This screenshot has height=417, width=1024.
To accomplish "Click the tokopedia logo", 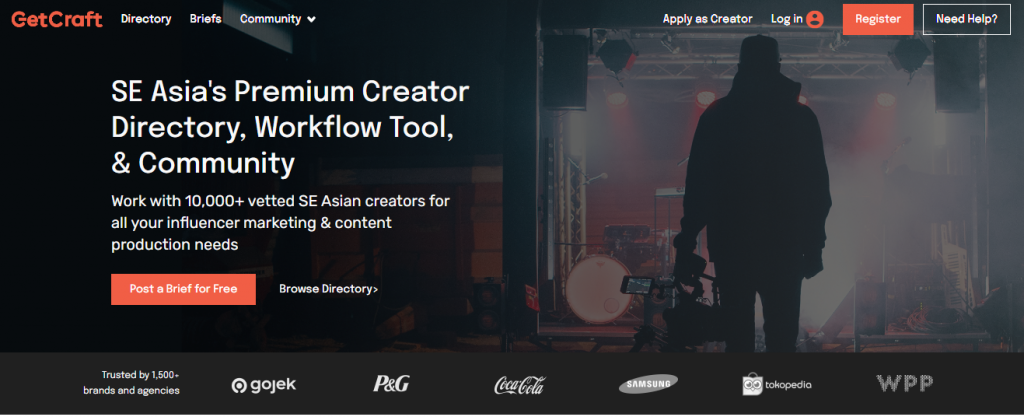I will [776, 384].
